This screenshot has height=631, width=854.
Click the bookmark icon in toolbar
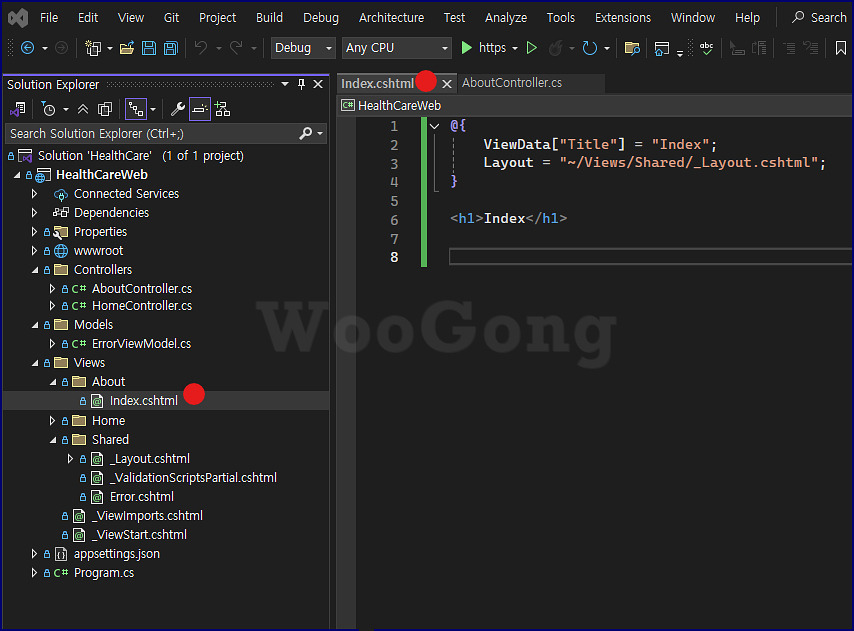click(841, 48)
